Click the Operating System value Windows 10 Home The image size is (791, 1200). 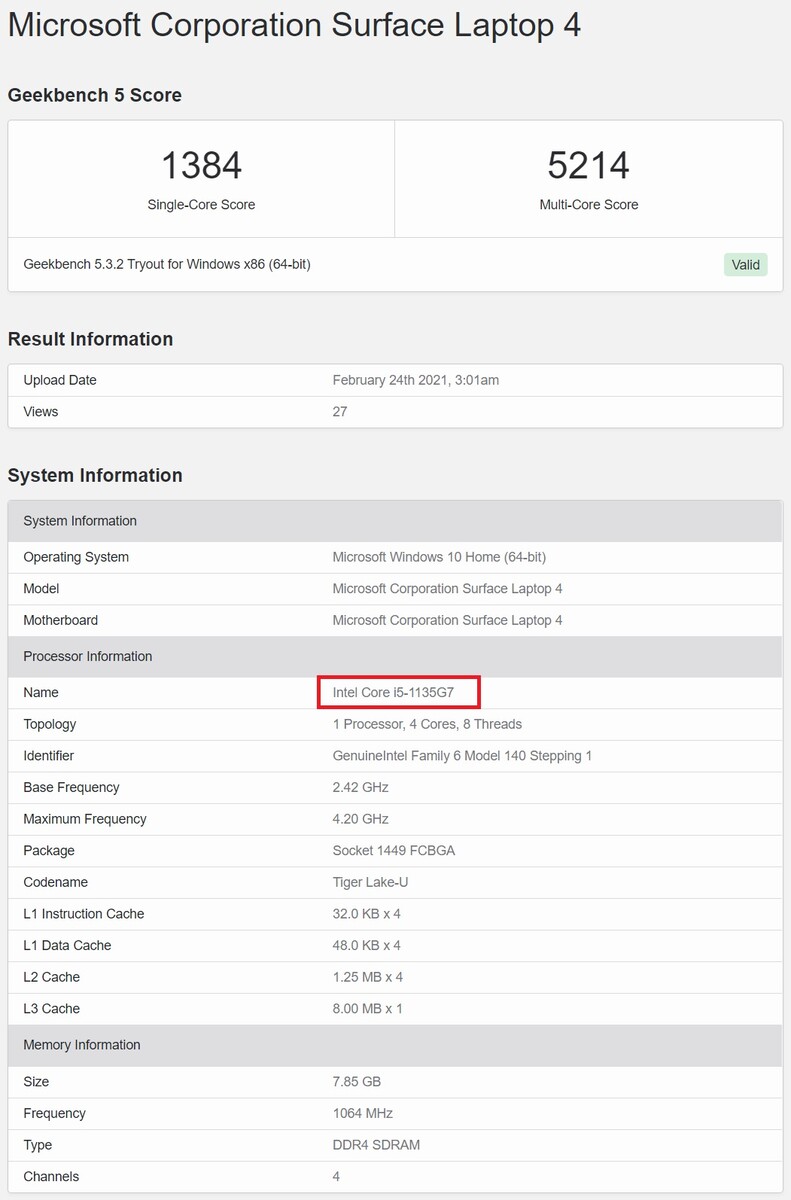[439, 557]
